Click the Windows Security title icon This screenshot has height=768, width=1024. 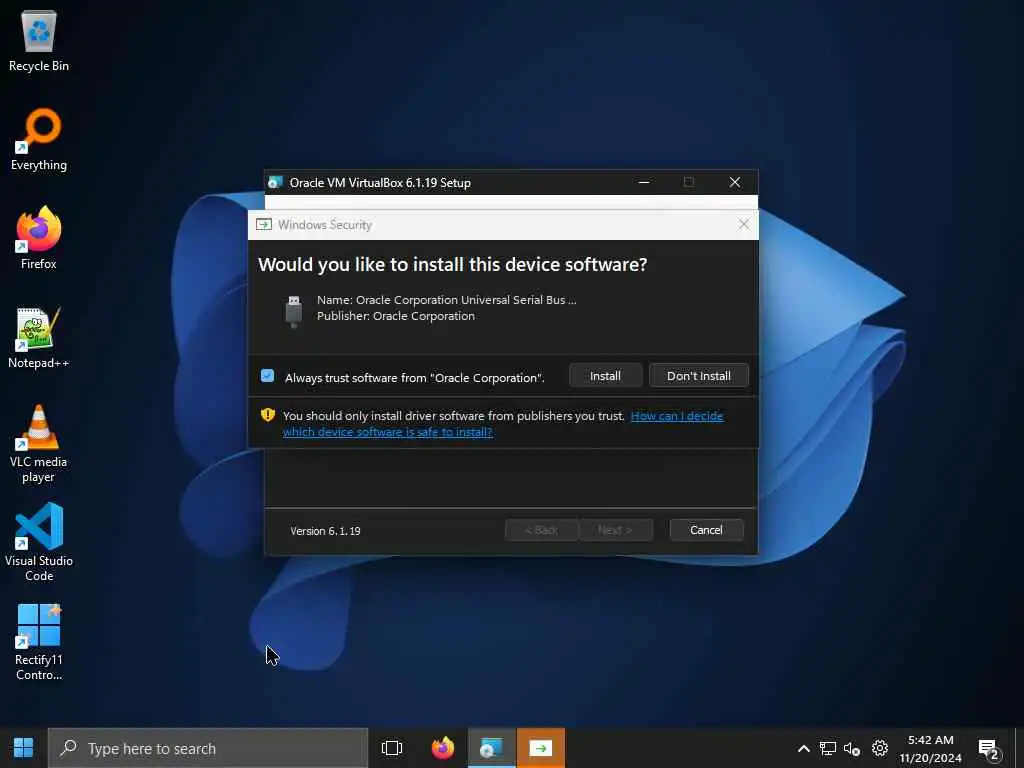tap(264, 225)
